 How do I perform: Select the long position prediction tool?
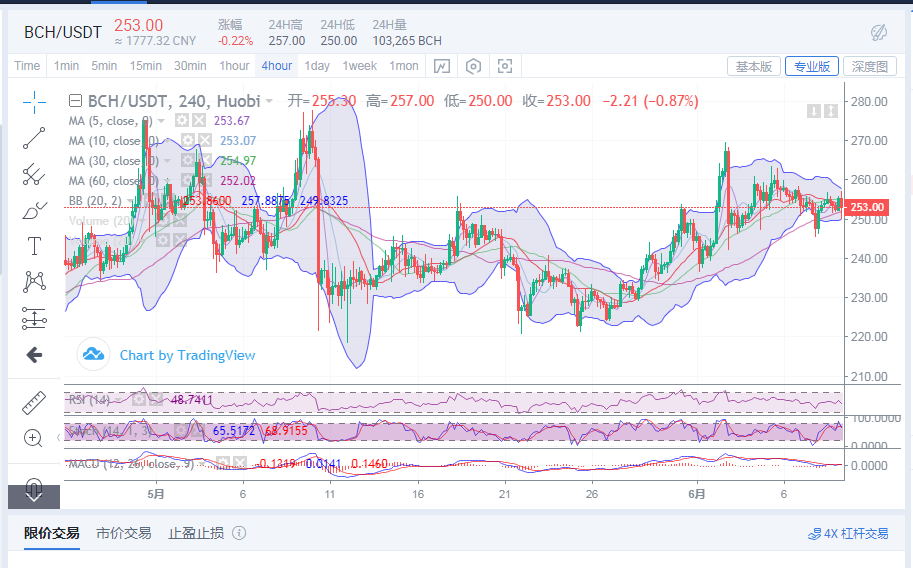click(34, 319)
